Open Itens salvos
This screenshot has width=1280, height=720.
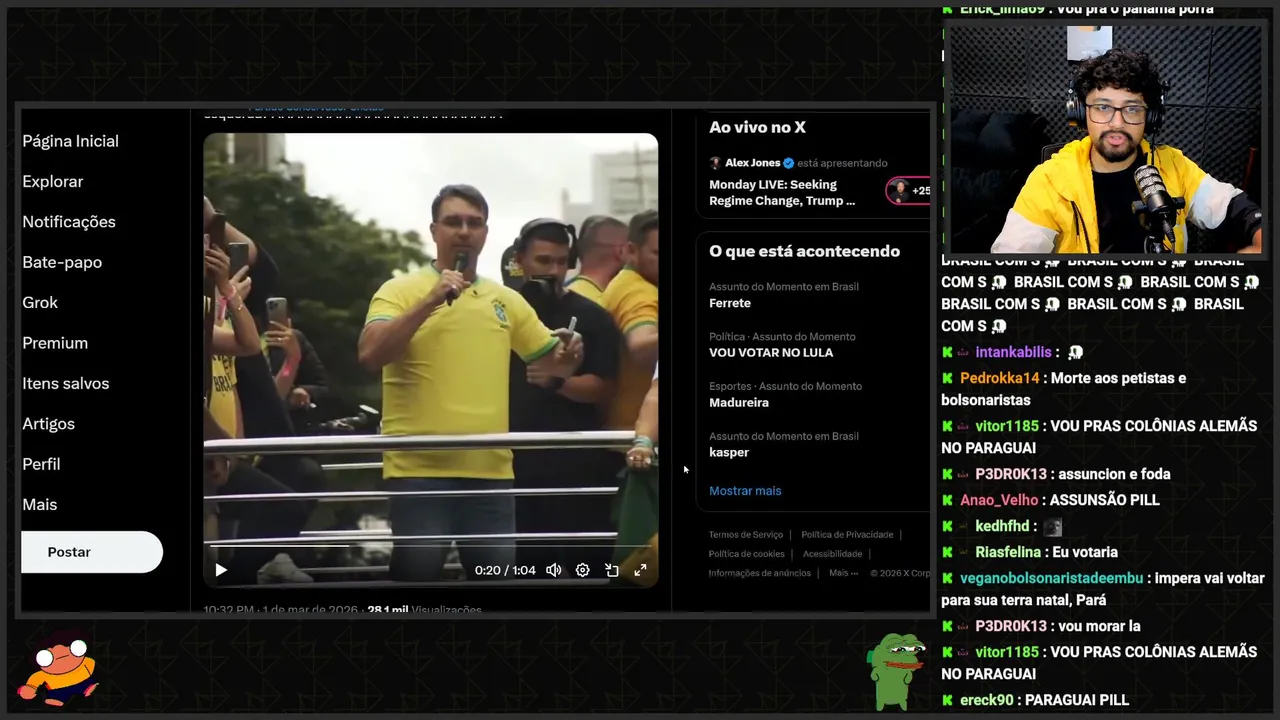click(66, 383)
